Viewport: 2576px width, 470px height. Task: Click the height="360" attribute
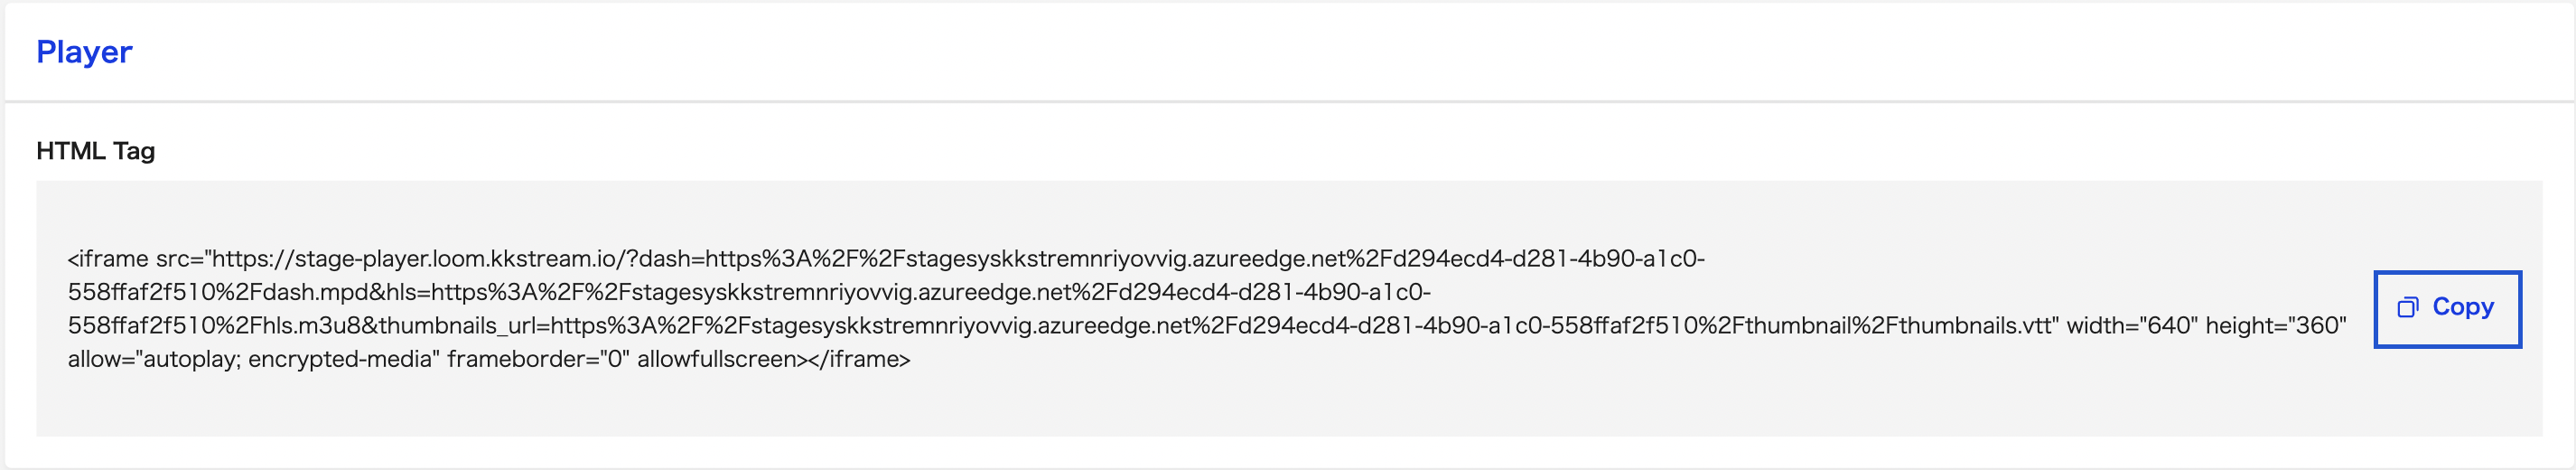tap(2276, 326)
